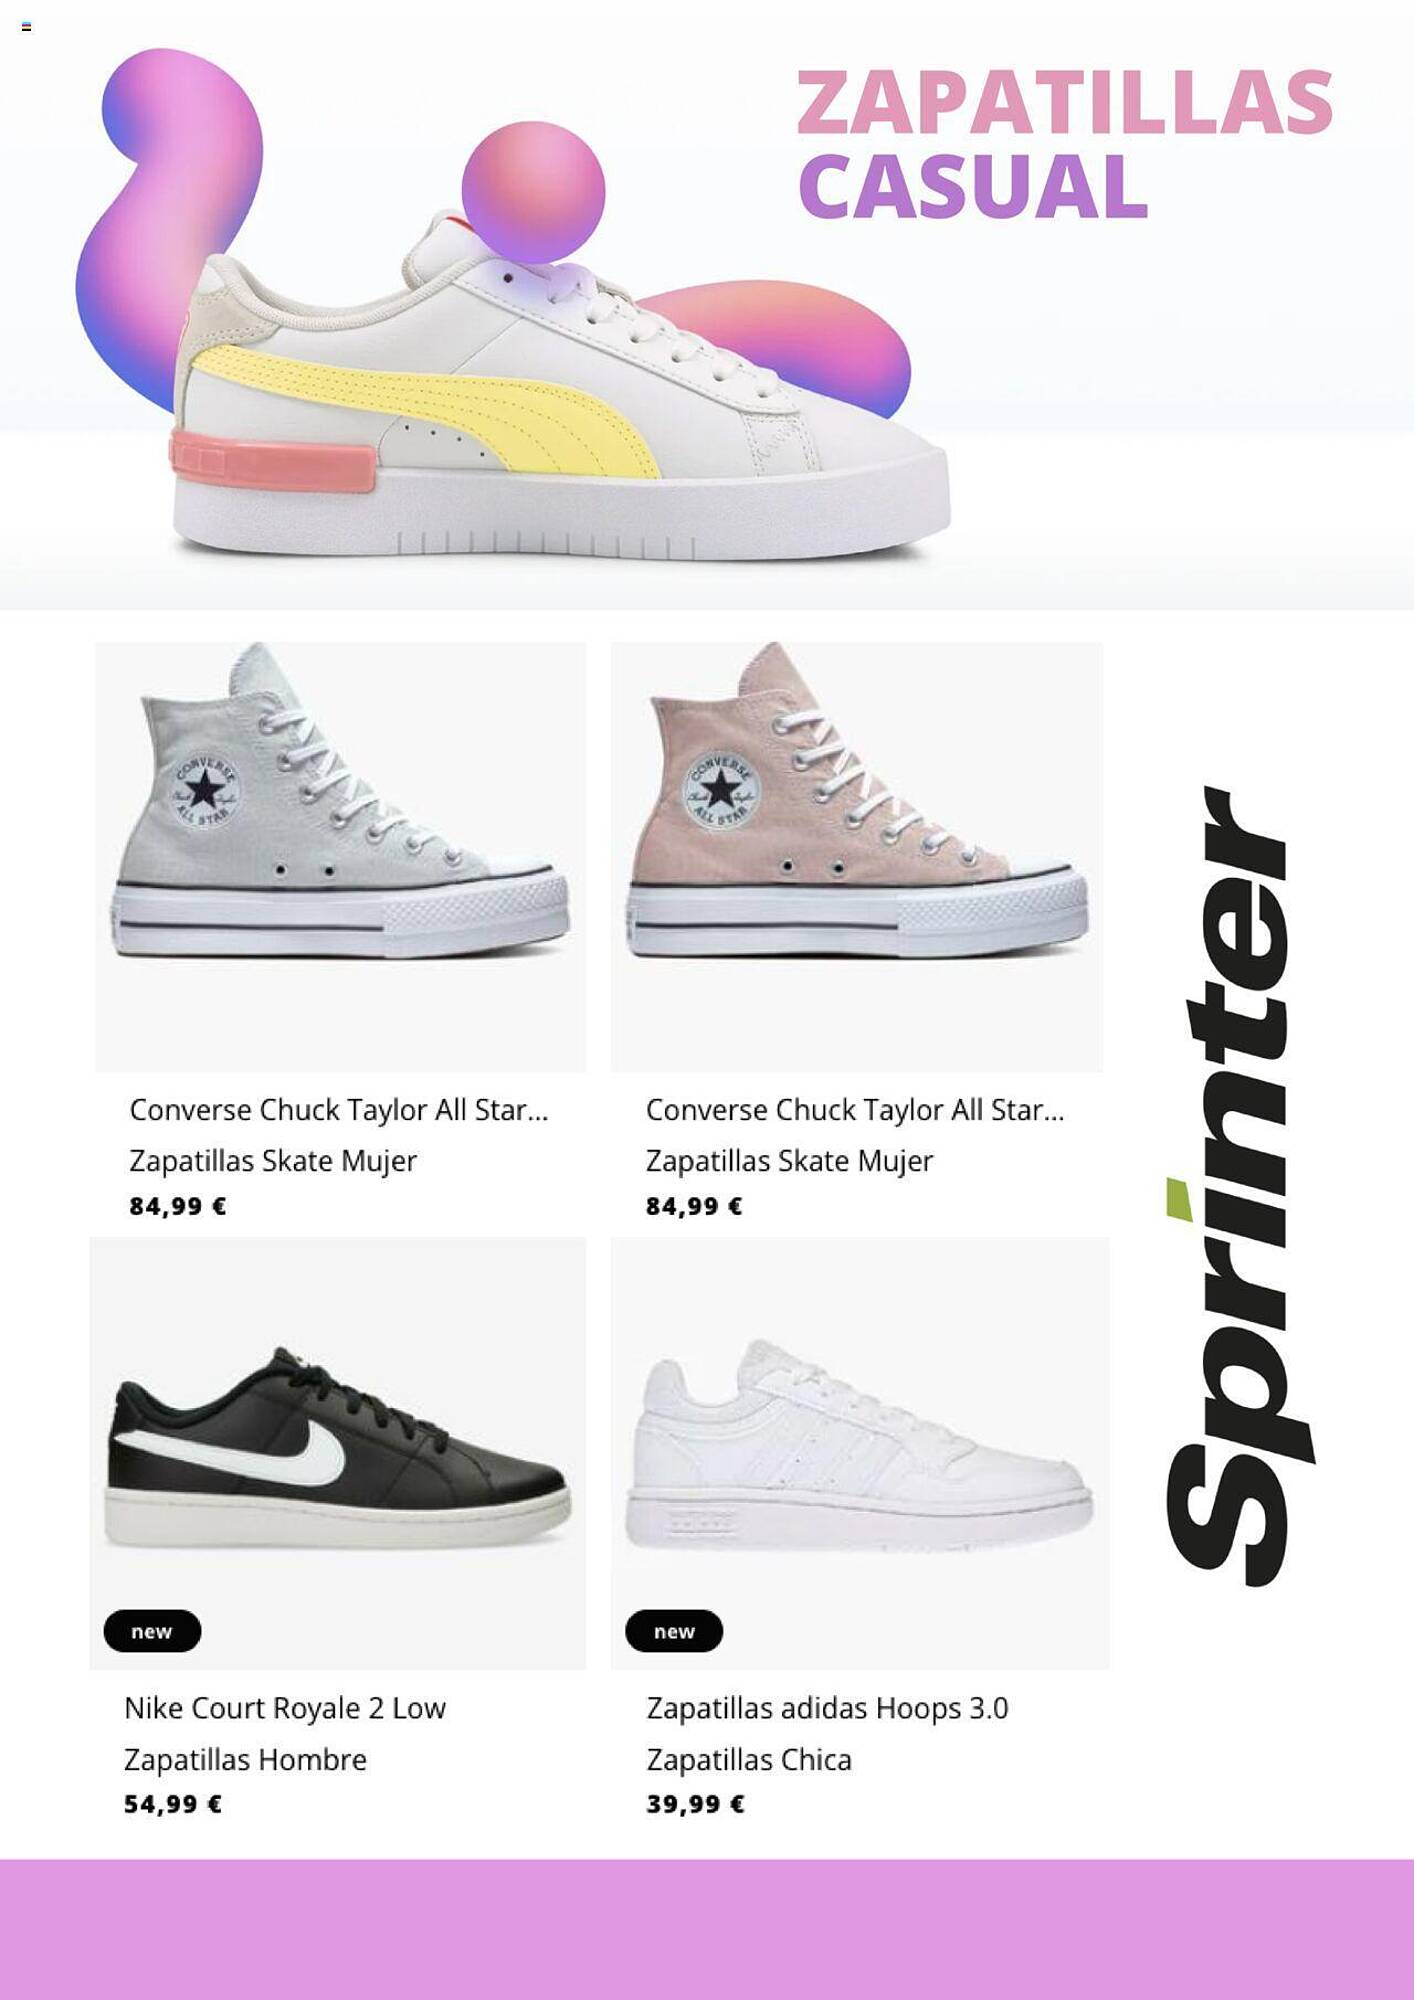Click the Zapatillas Chica category label

(749, 1760)
